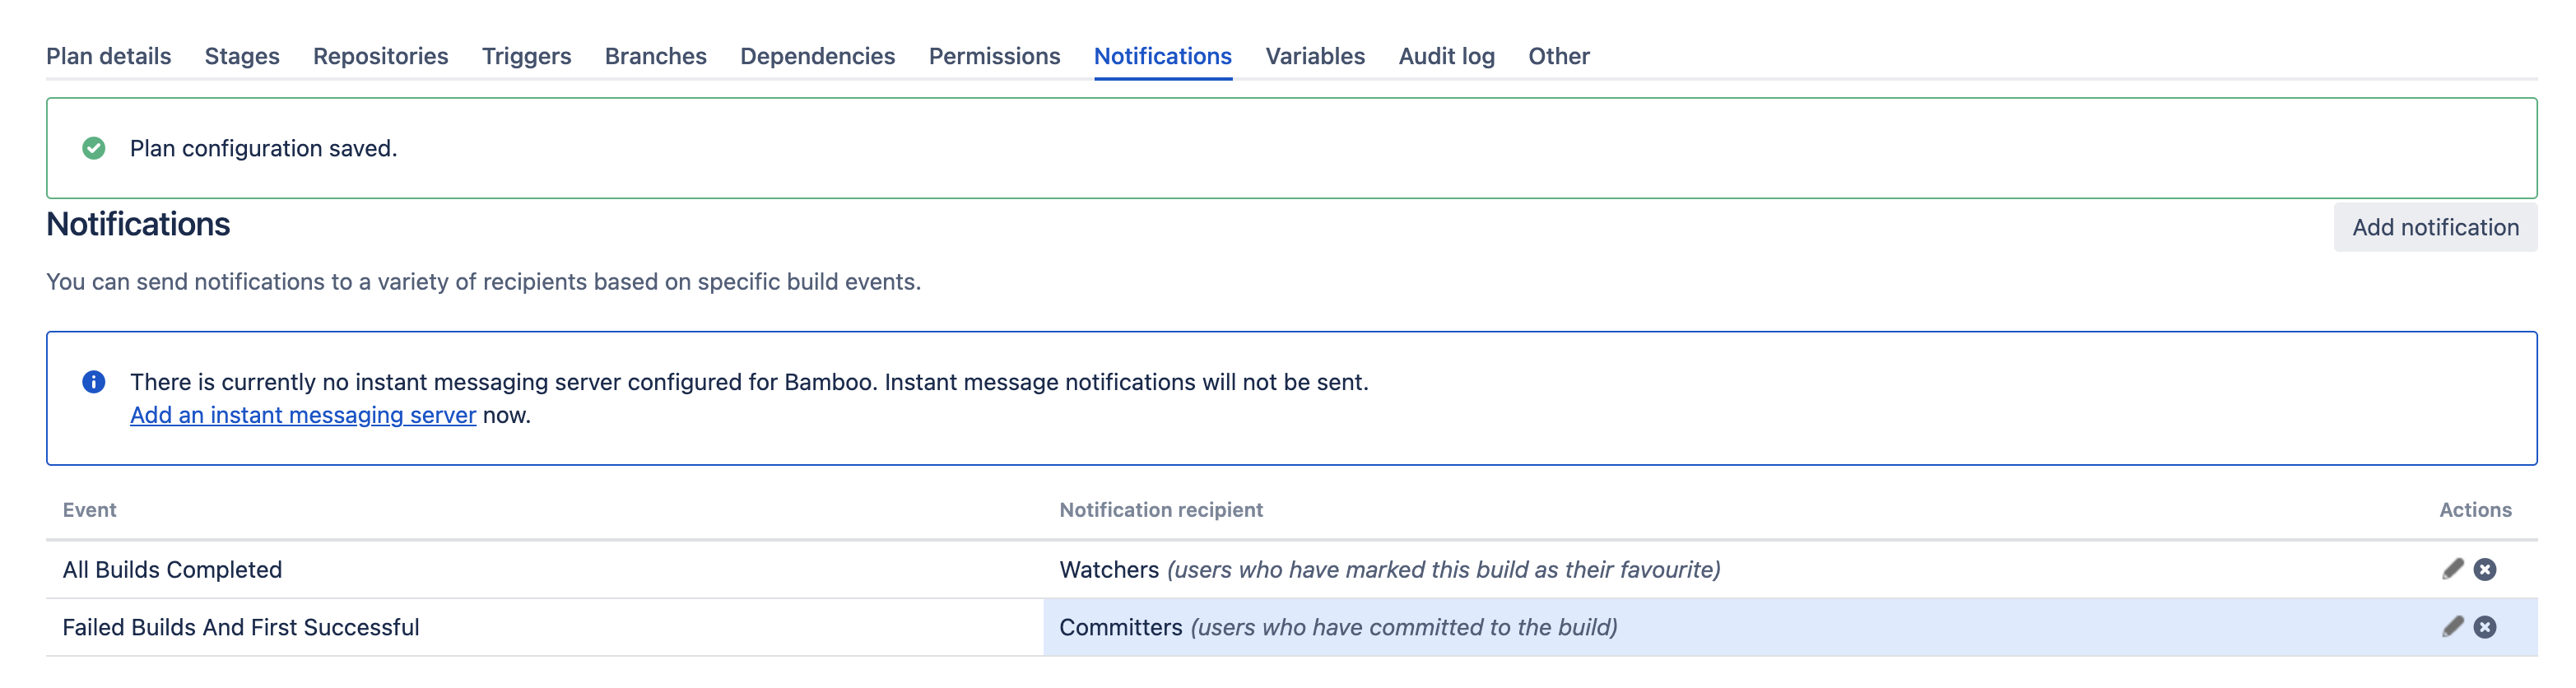Follow the Add an instant messaging server link
Image resolution: width=2576 pixels, height=688 pixels.
[303, 415]
